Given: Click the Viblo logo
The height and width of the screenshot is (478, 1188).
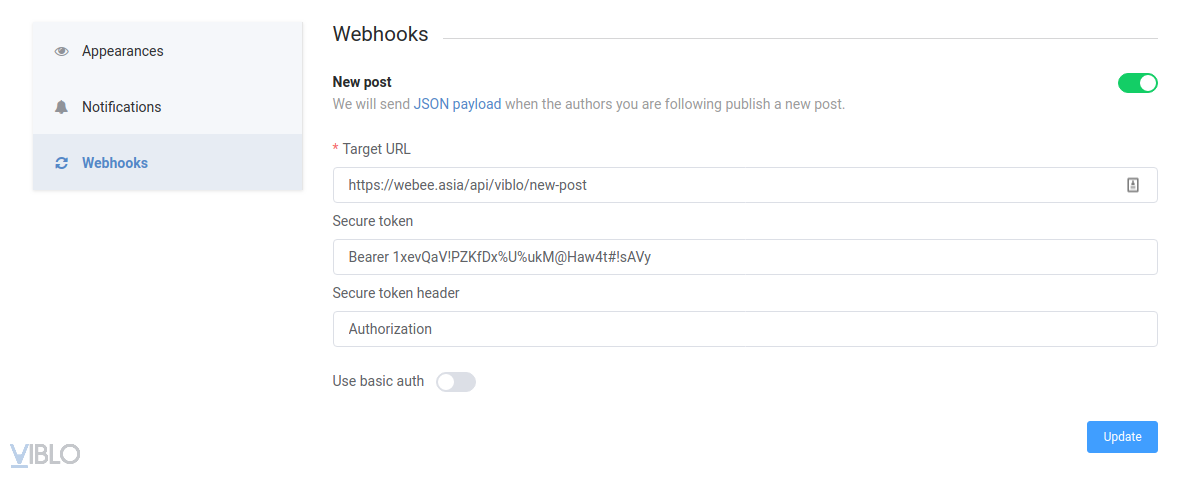Looking at the screenshot, I should click(x=45, y=454).
